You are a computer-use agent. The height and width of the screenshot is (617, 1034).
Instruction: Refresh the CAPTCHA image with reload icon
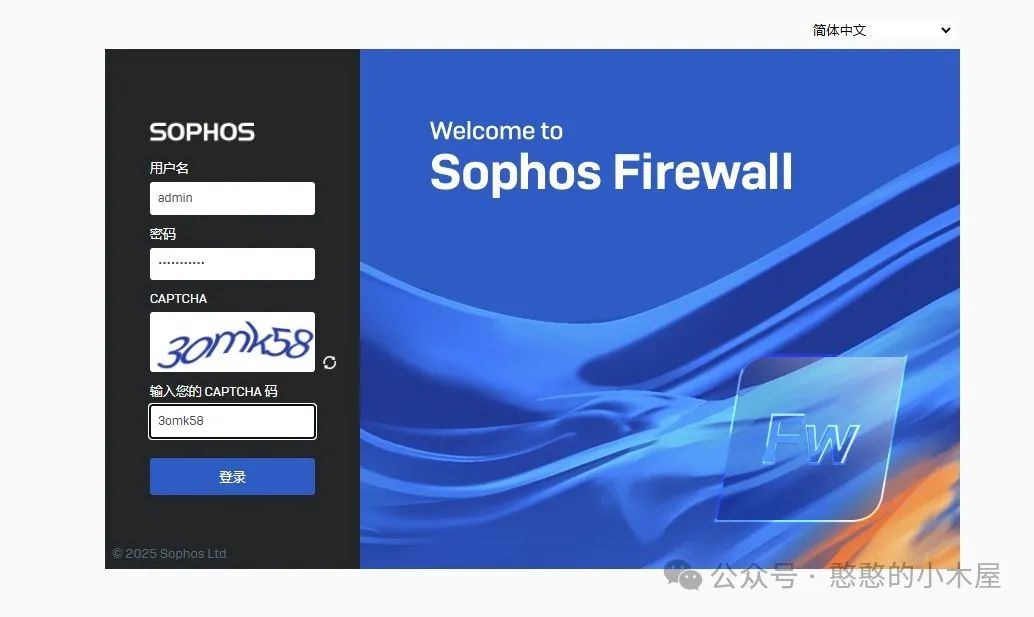point(330,363)
